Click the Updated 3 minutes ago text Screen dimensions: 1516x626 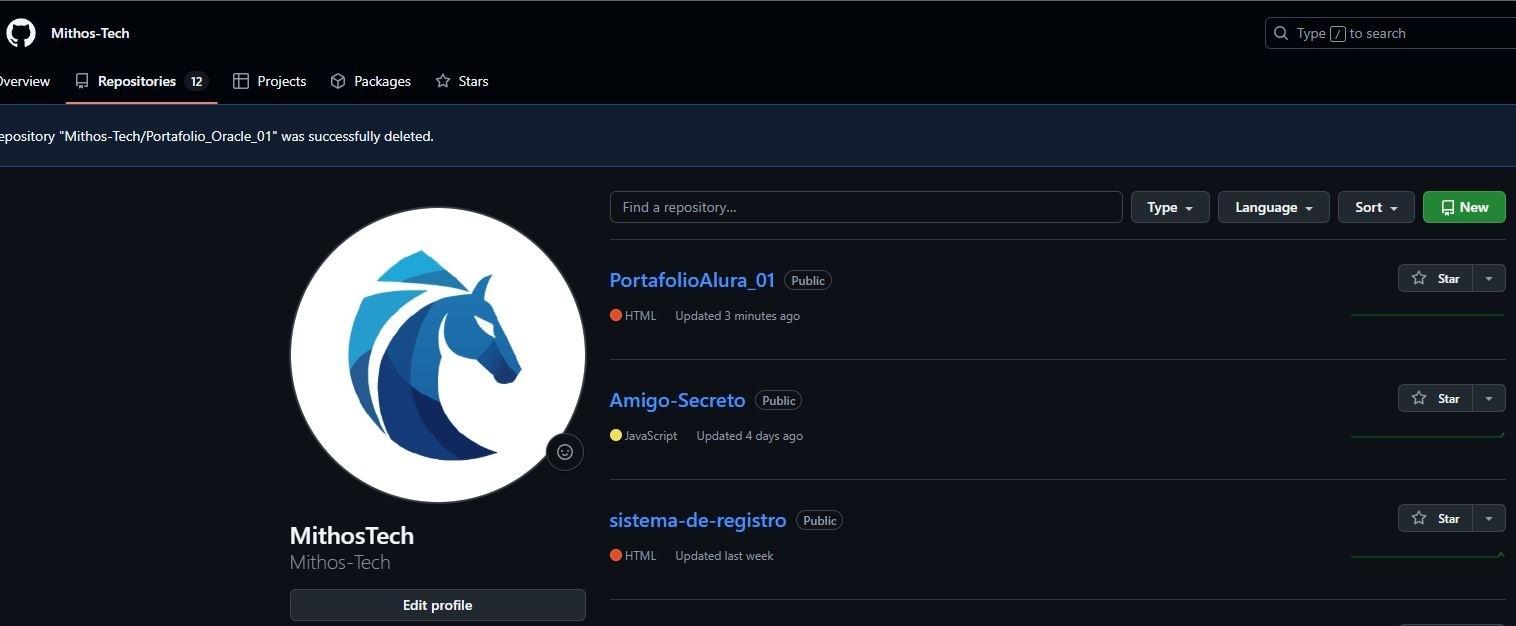point(737,316)
